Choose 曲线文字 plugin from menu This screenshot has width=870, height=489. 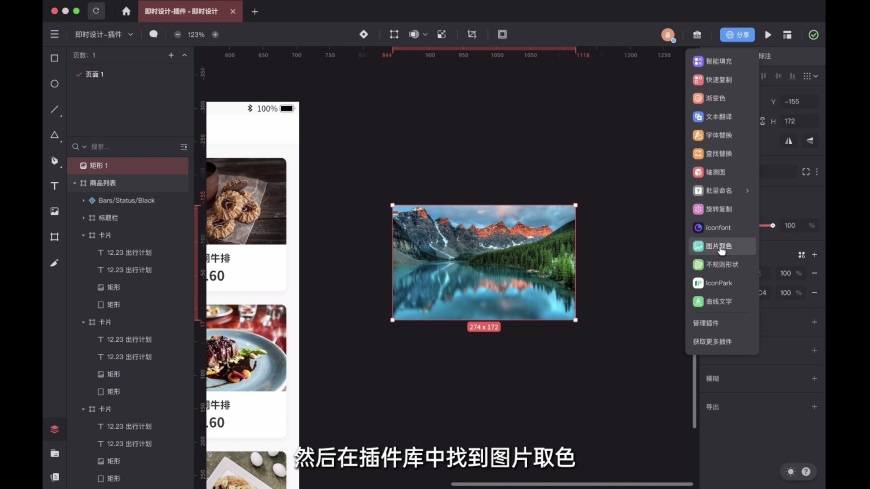(721, 301)
